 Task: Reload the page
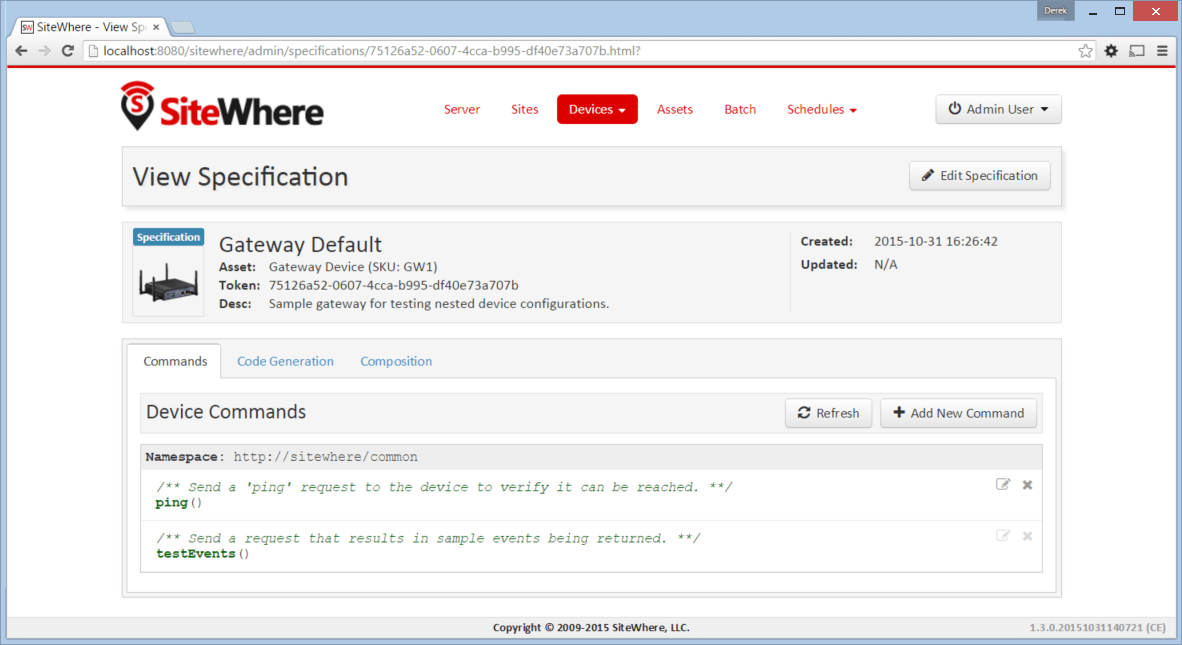pos(68,50)
